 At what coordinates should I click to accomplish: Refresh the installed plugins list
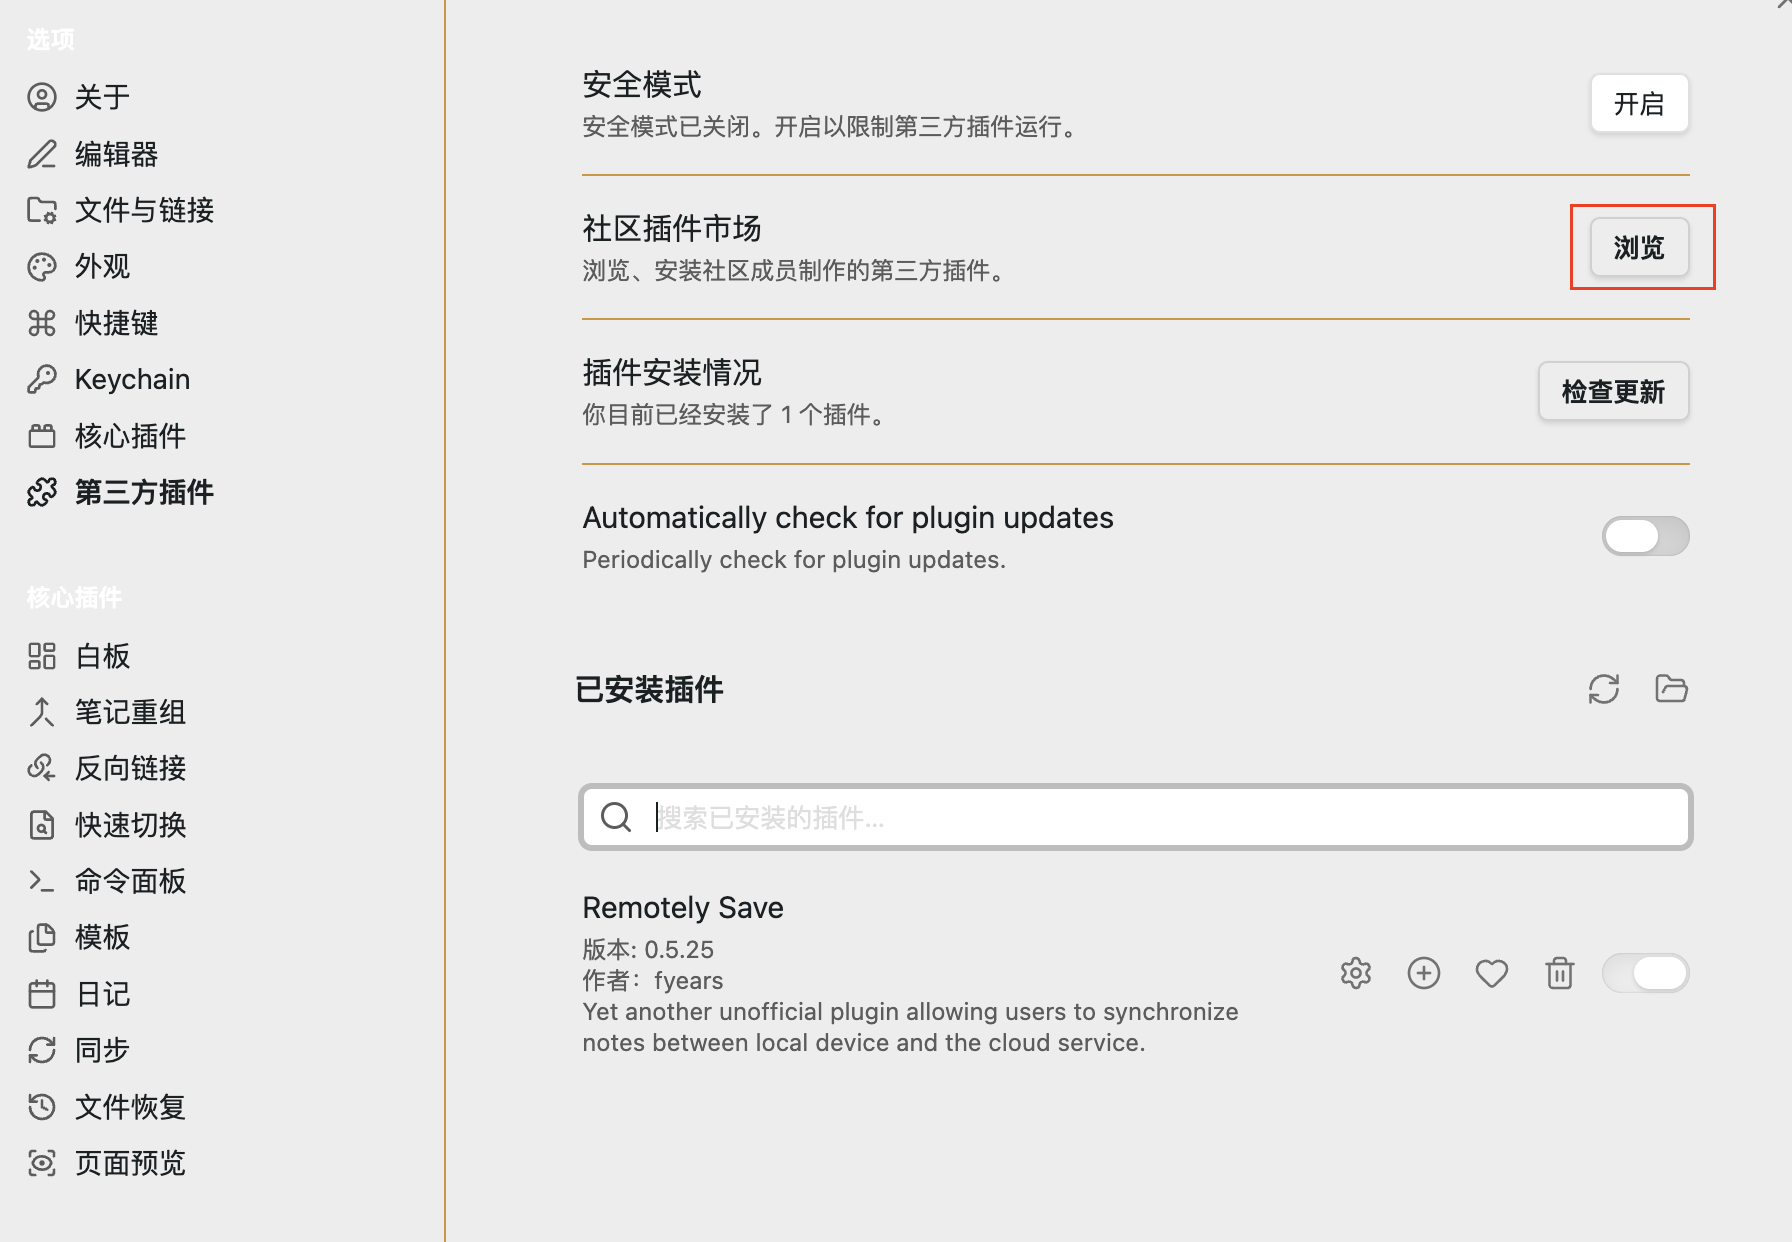tap(1604, 689)
